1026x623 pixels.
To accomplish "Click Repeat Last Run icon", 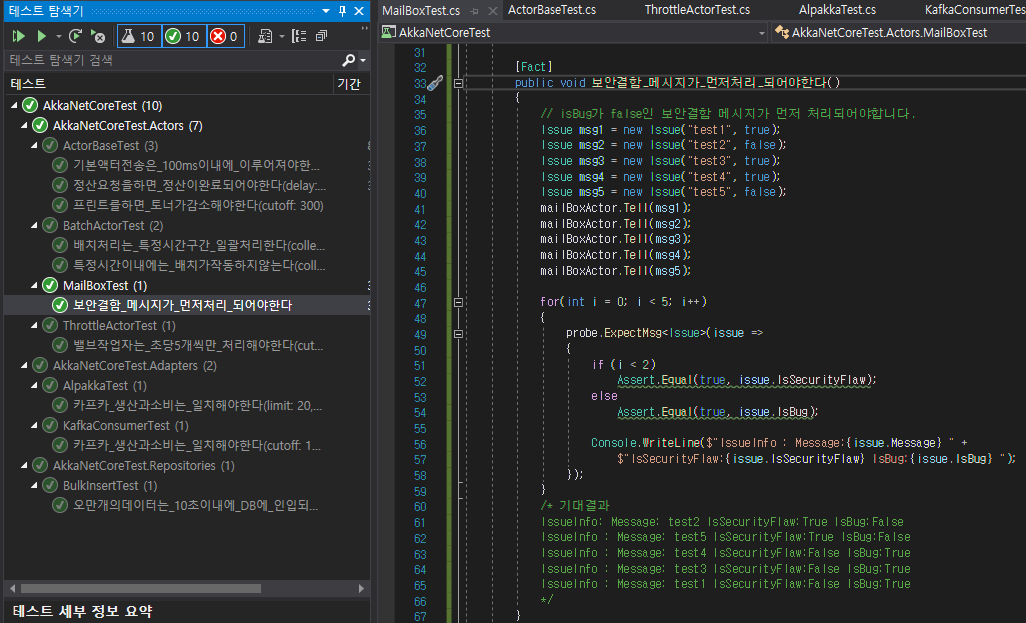I will click(75, 36).
